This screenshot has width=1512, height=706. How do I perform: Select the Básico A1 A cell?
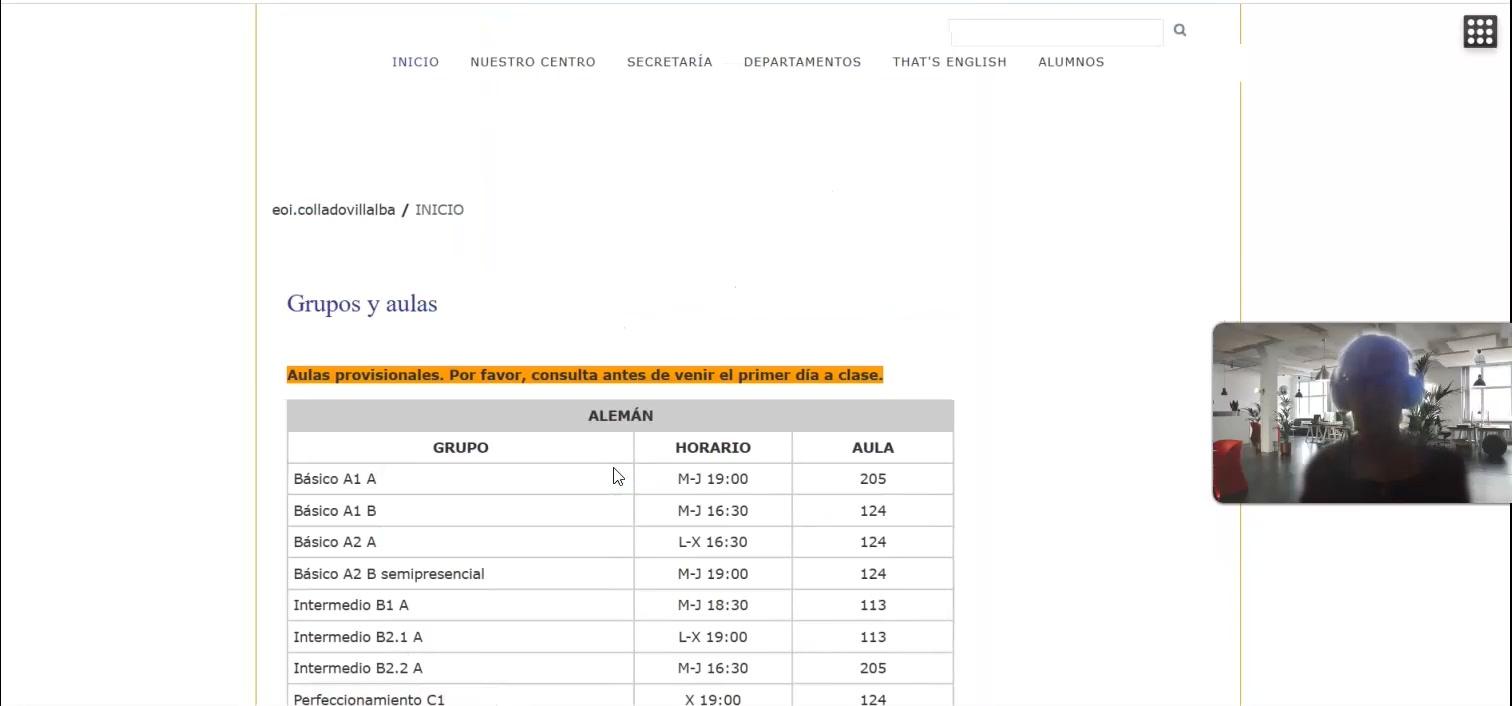pos(460,479)
